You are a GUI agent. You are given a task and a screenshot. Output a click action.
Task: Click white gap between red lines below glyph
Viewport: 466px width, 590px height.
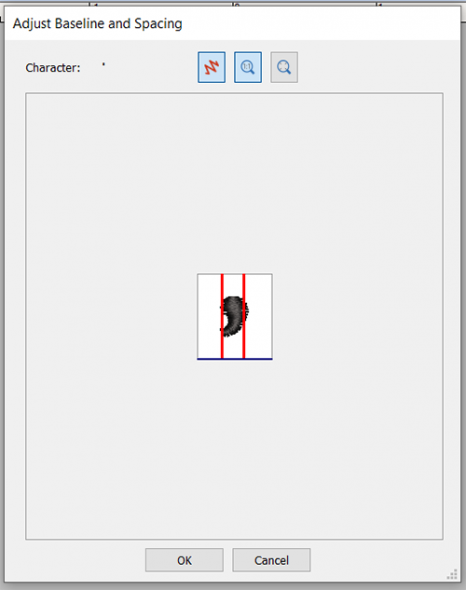click(233, 347)
